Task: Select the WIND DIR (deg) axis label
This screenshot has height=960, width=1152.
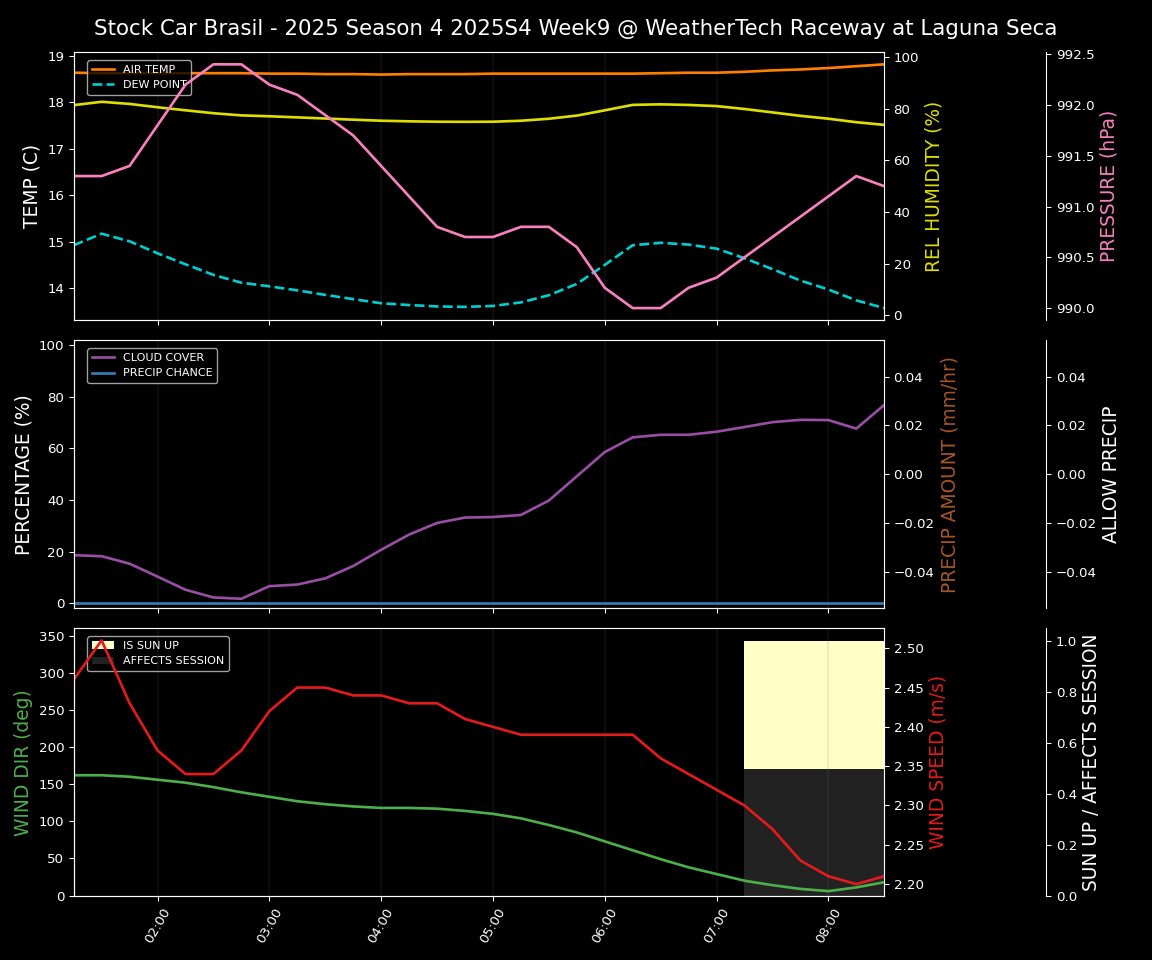Action: coord(22,762)
